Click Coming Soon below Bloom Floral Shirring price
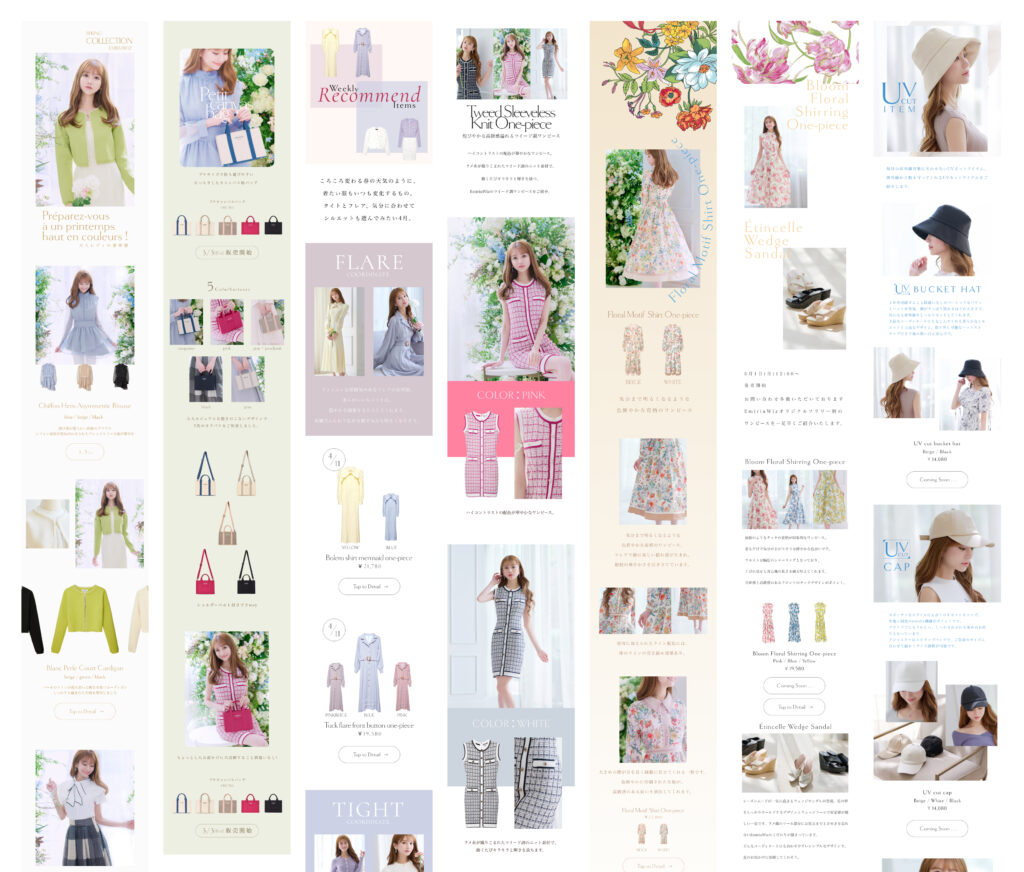The image size is (1024, 872). pos(794,686)
